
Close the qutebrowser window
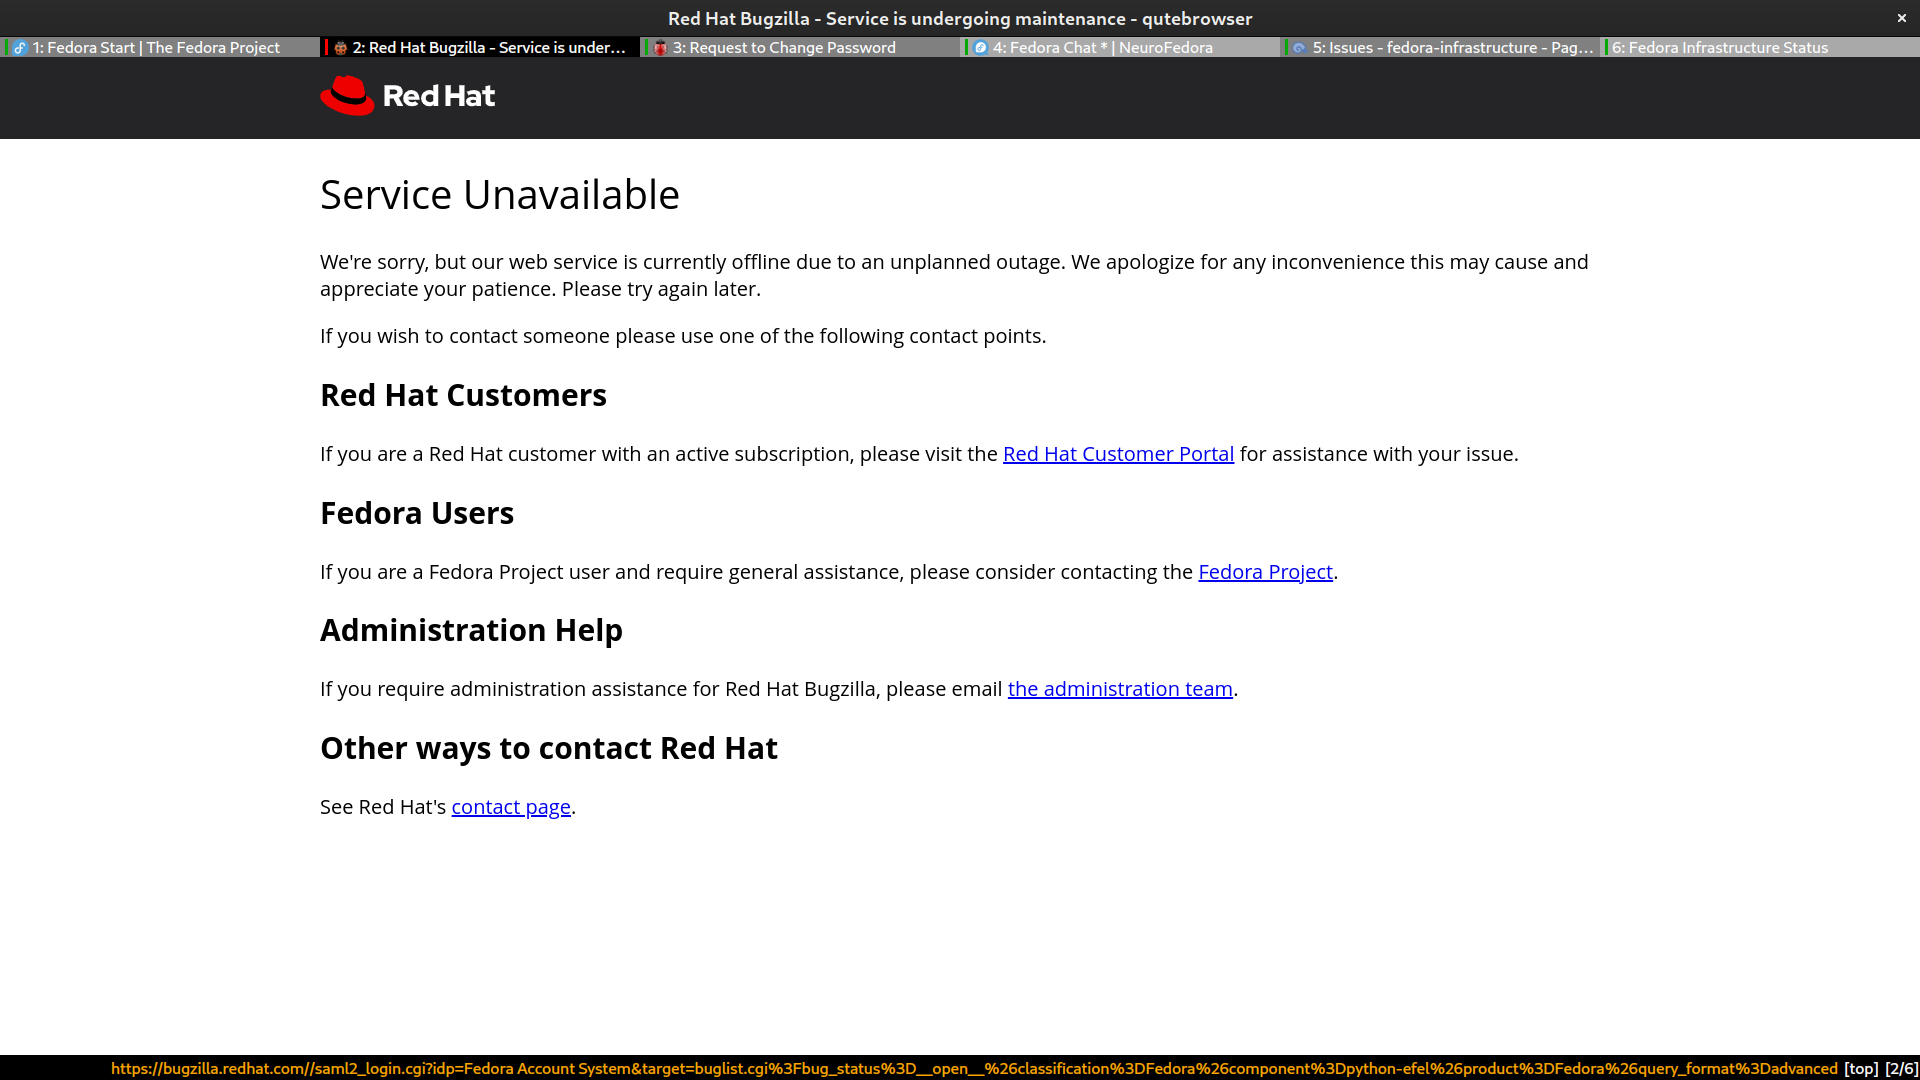(1902, 18)
